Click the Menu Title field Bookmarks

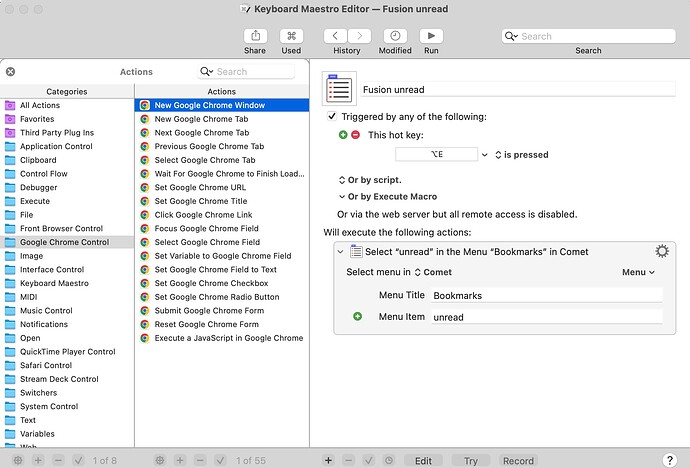tap(547, 295)
